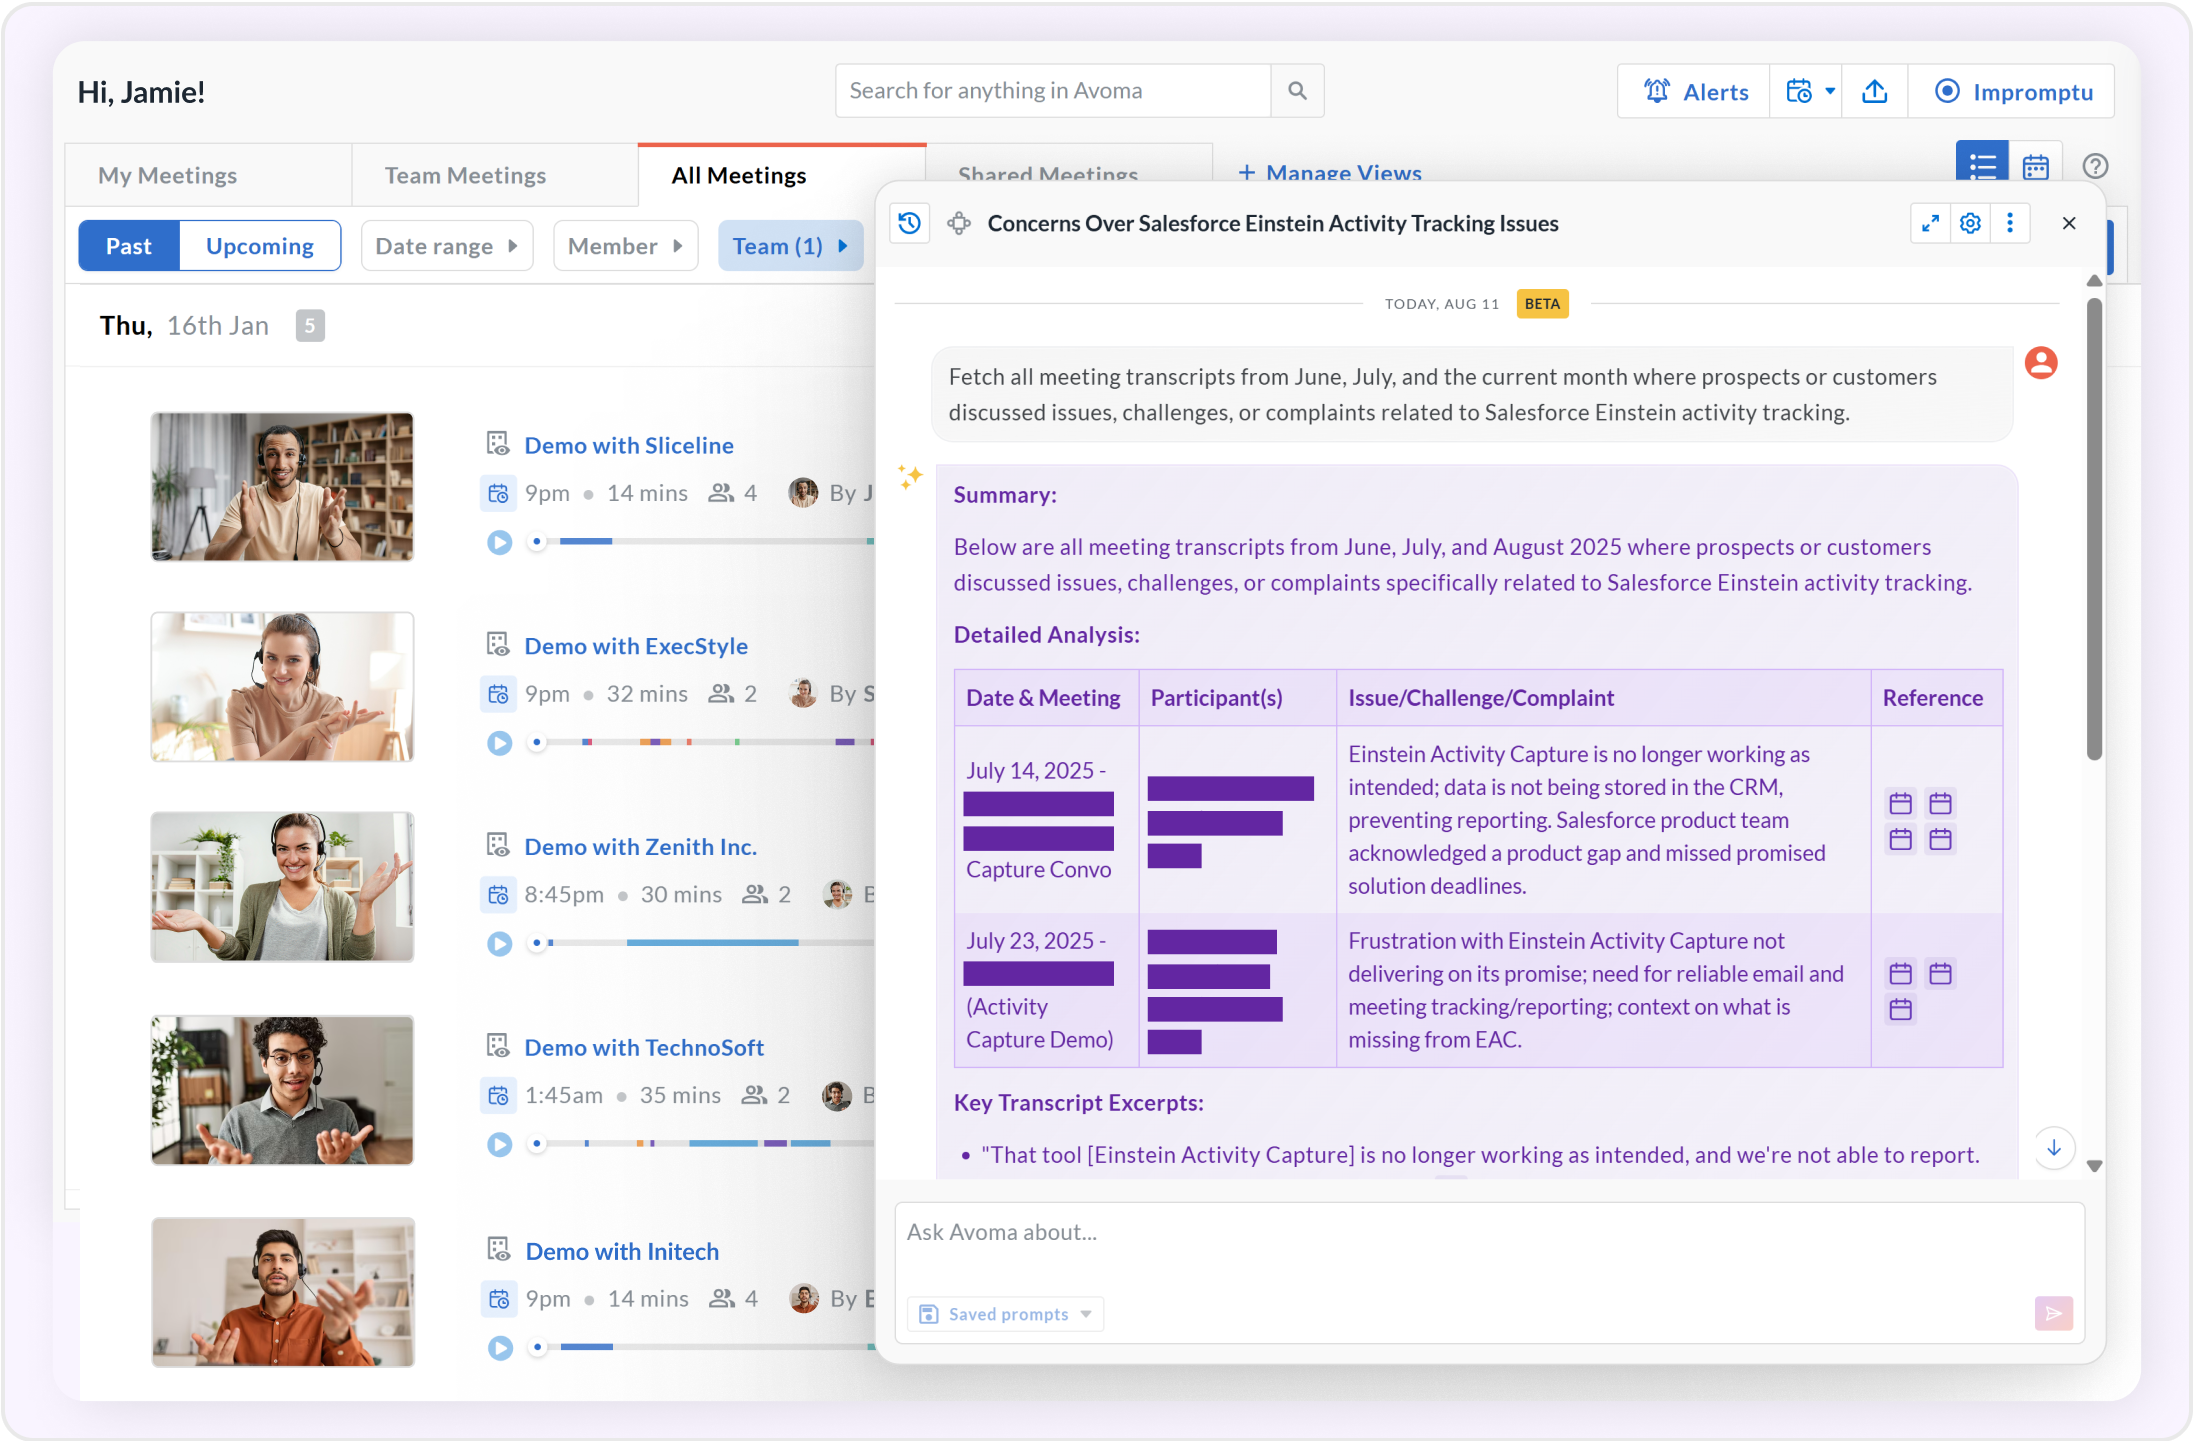
Task: Select the All Meetings tab
Action: click(782, 175)
